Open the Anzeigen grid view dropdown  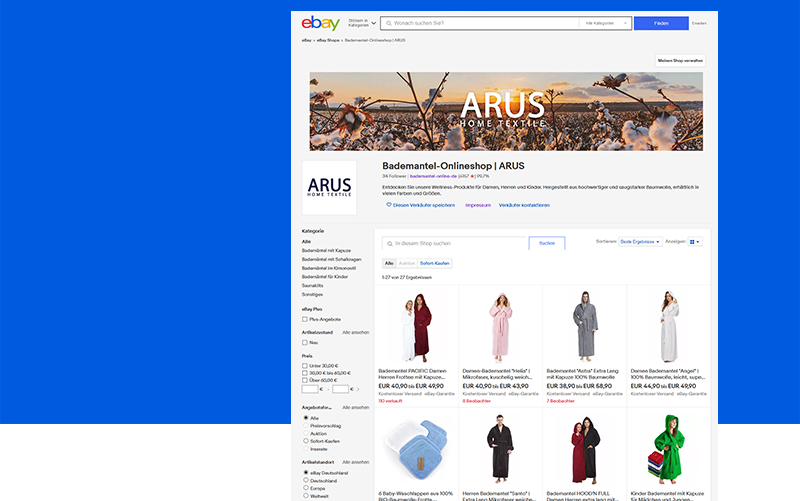pos(695,241)
